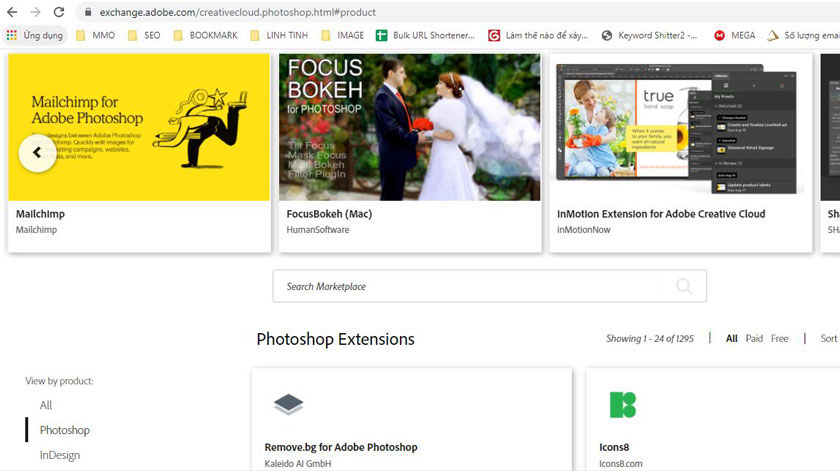
Task: Select InDesign in product list
Action: click(x=60, y=455)
